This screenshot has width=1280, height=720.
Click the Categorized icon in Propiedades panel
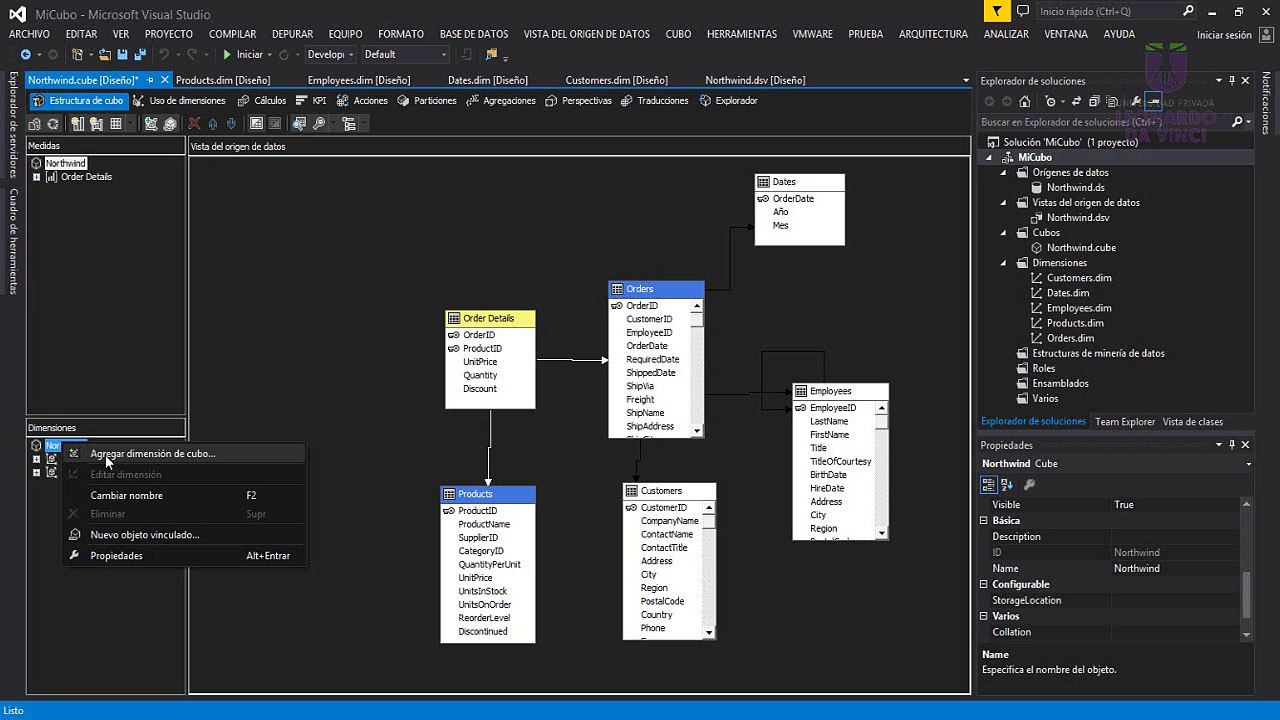point(989,485)
